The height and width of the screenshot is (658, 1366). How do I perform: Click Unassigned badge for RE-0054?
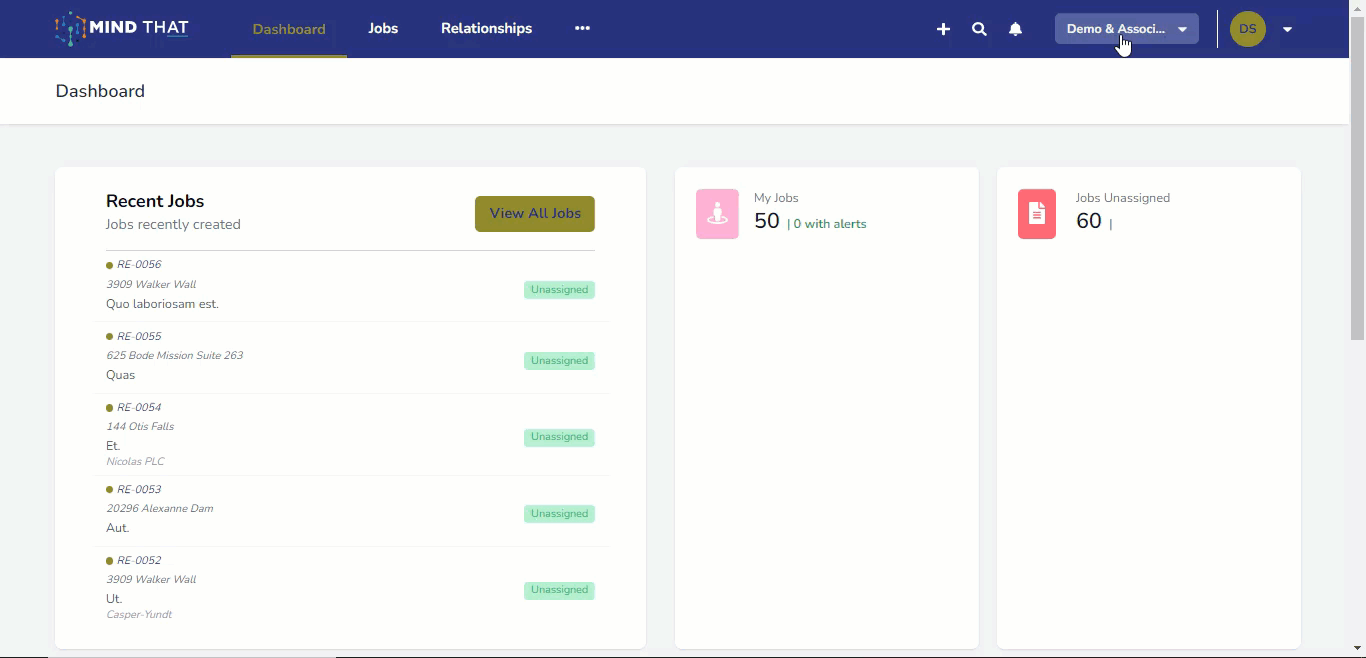[559, 437]
